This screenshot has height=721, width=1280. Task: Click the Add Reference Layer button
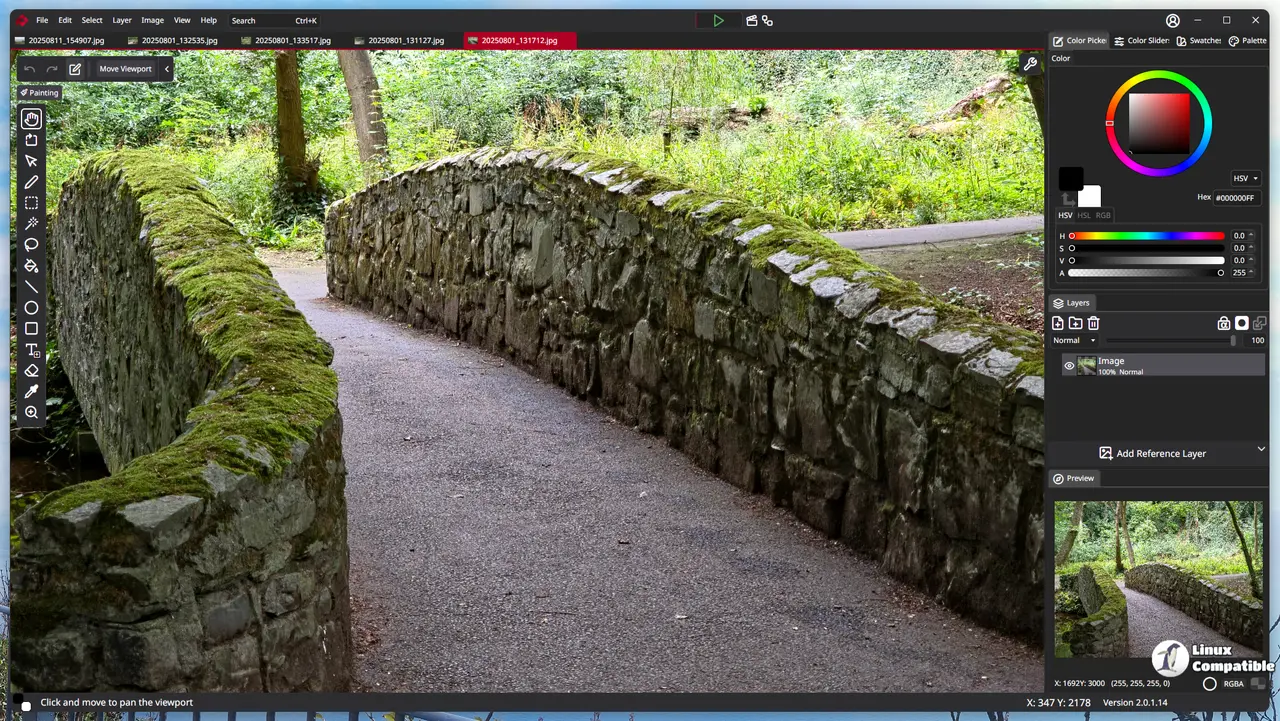[1152, 453]
